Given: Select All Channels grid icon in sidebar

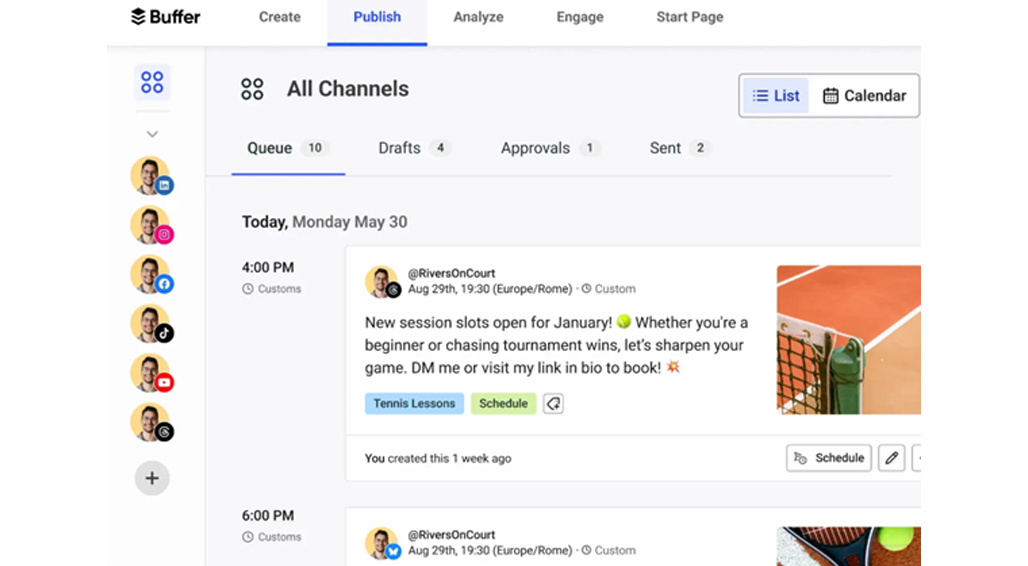Looking at the screenshot, I should coord(152,83).
